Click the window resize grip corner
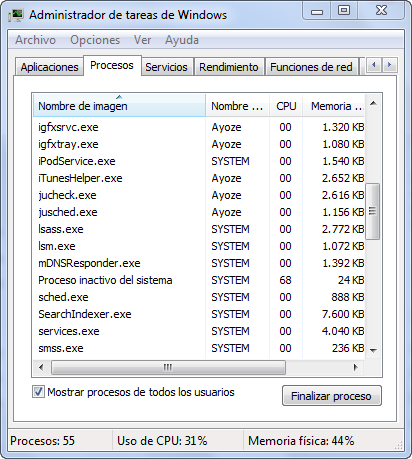 point(399,445)
